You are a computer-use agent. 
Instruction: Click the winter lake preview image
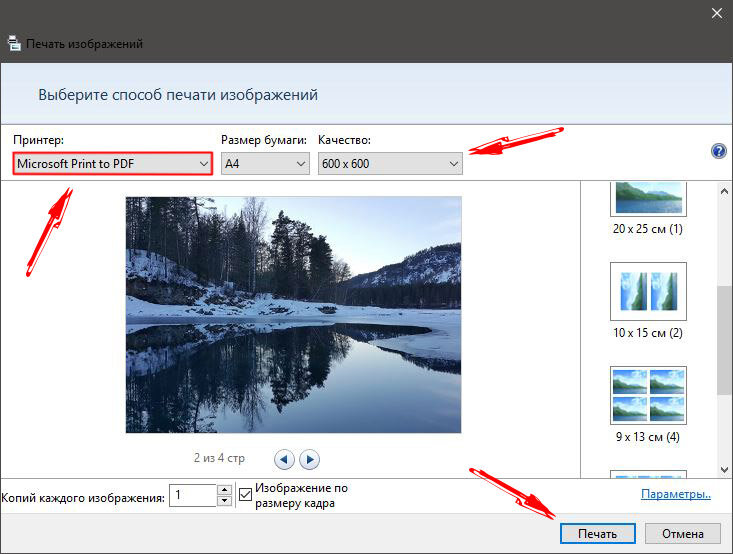click(x=293, y=315)
